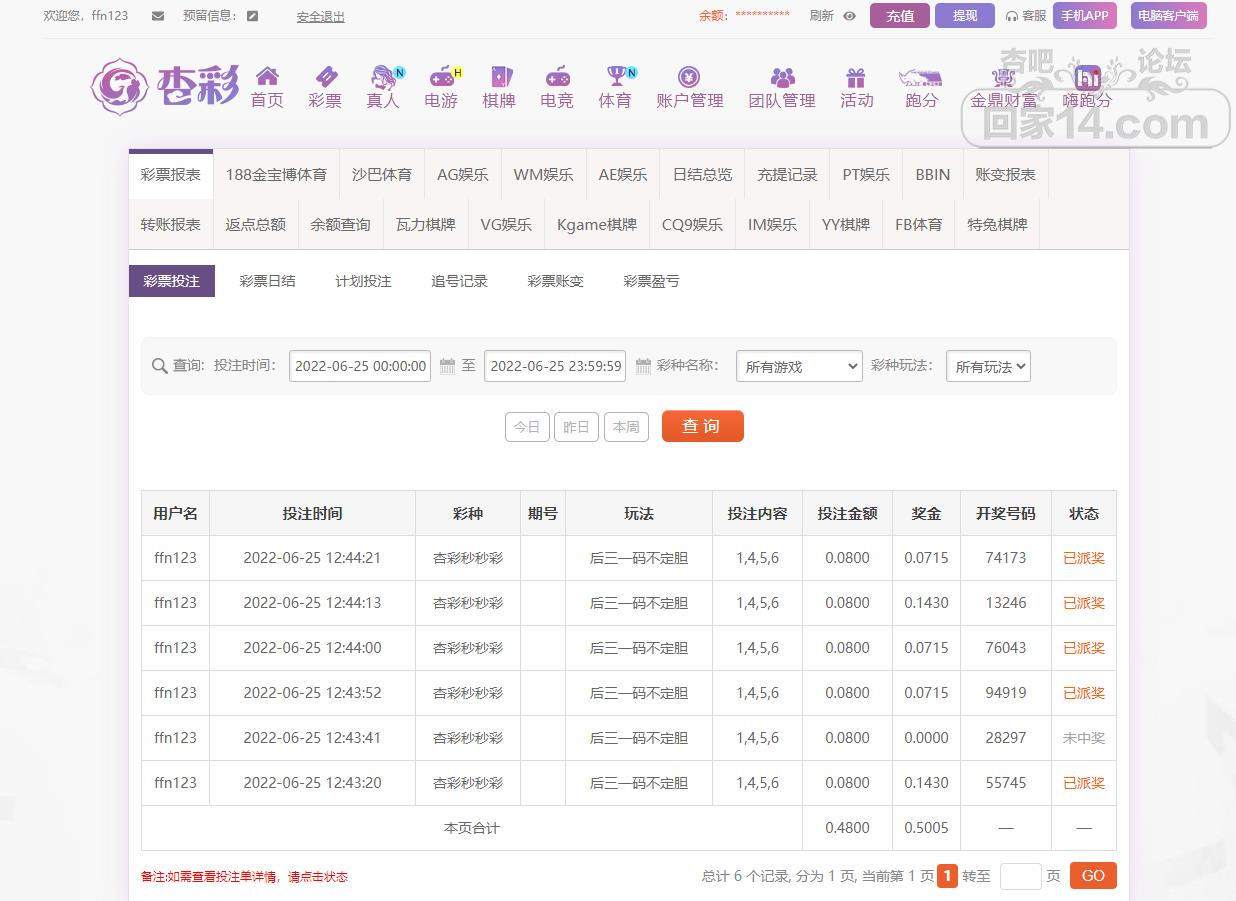Screen dimensions: 1236x901
Task: Click the page number input field
Action: coord(1020,876)
